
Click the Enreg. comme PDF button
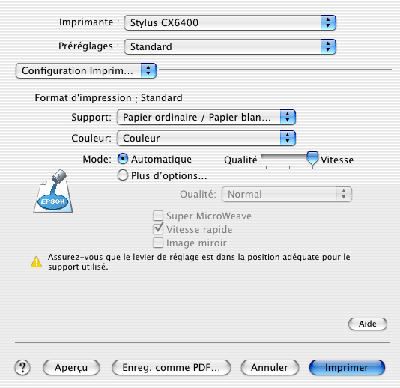tap(171, 368)
